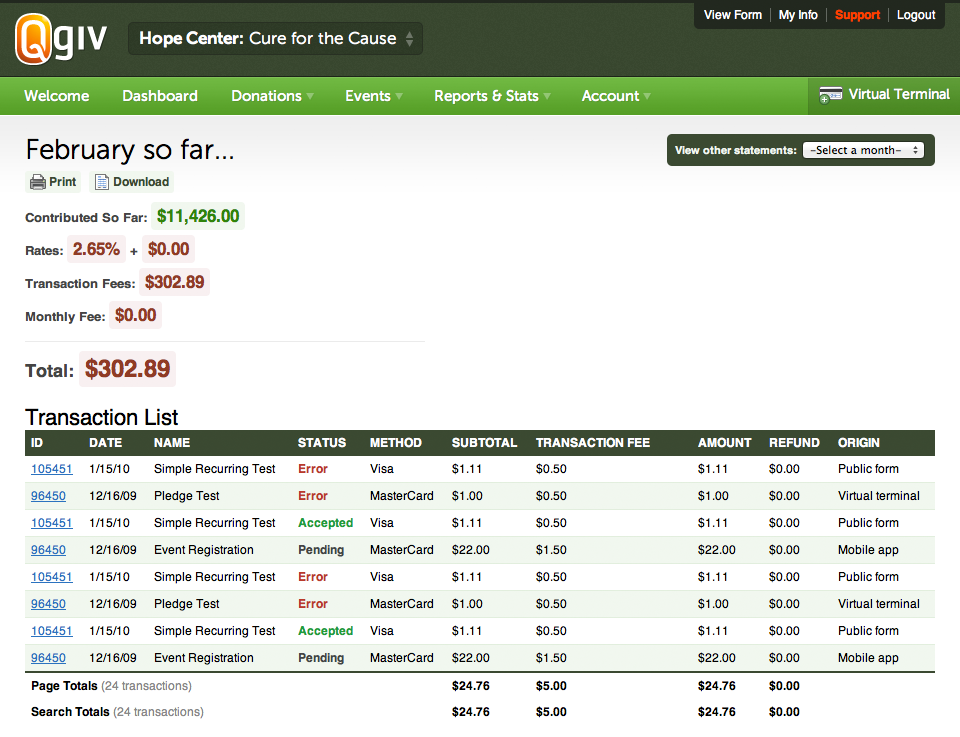Click the SUBTOTAL column header
Image resolution: width=960 pixels, height=737 pixels.
tap(484, 443)
